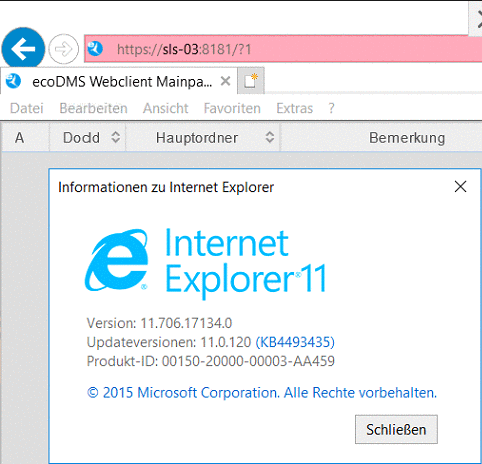This screenshot has width=482, height=464.
Task: Click the ecoDMS site icon in address bar
Action: [95, 49]
